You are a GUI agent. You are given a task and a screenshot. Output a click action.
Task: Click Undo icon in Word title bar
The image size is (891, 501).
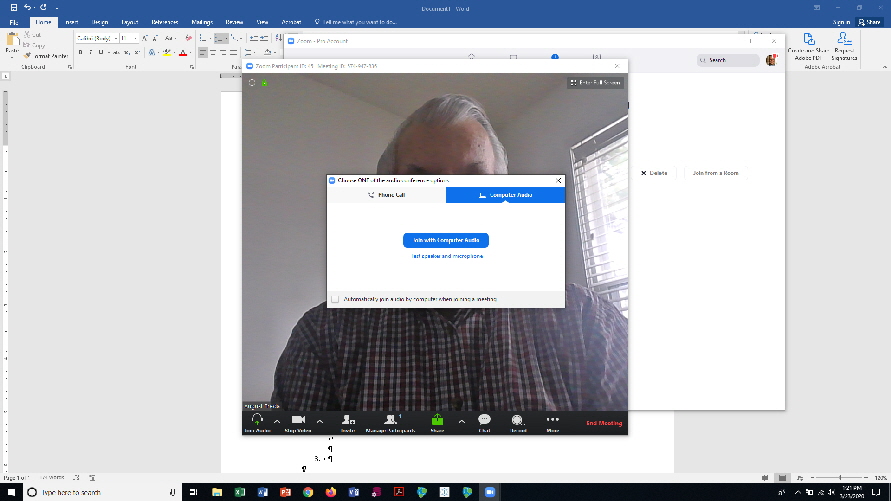click(27, 7)
